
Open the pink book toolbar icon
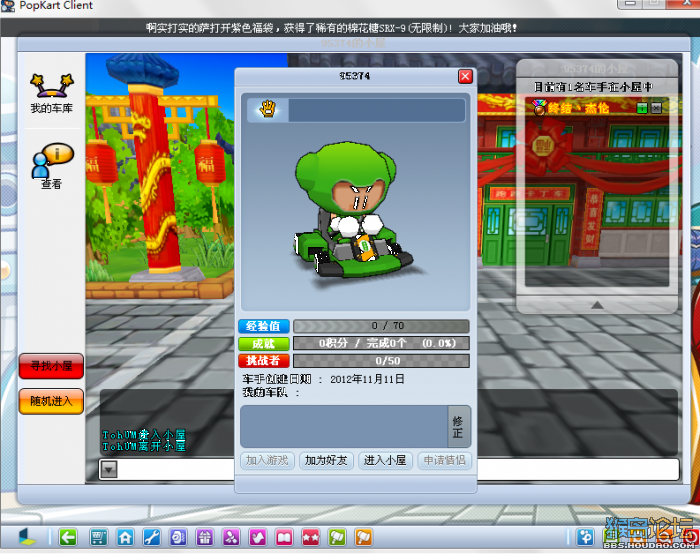coord(284,537)
